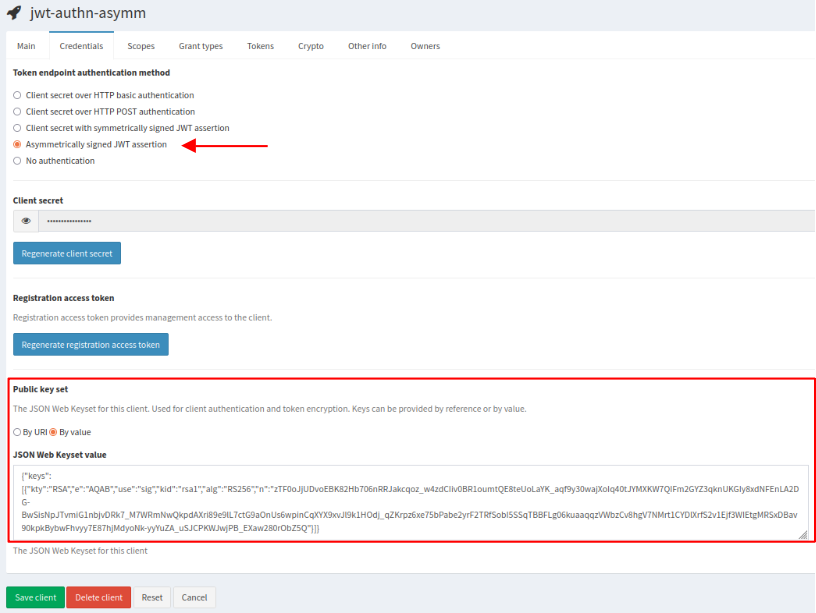Screen dimensions: 816x613
Task: Open the Main tab
Action: (26, 46)
